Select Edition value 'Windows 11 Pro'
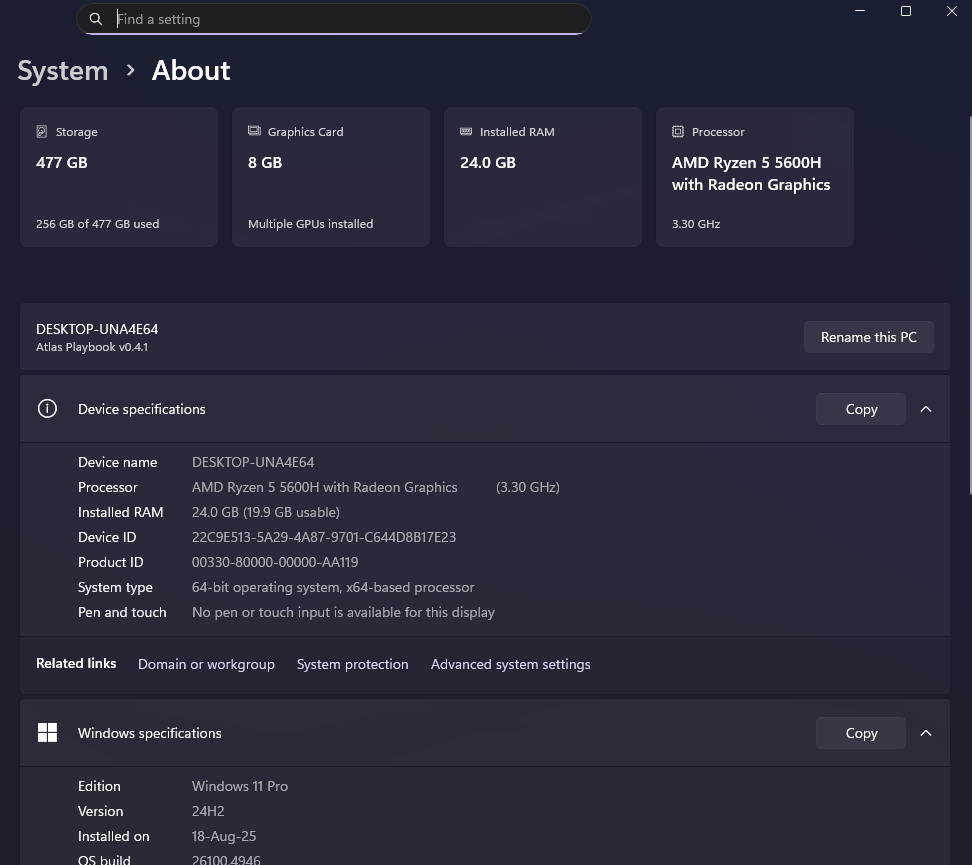 coord(240,786)
